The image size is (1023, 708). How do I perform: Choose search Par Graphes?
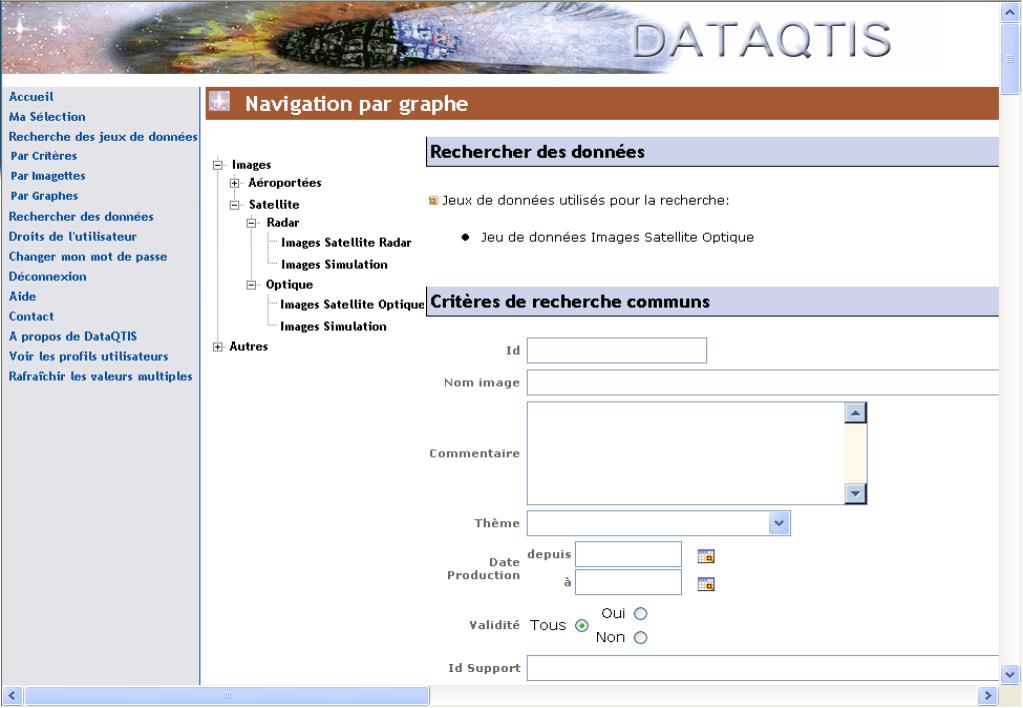pos(44,196)
